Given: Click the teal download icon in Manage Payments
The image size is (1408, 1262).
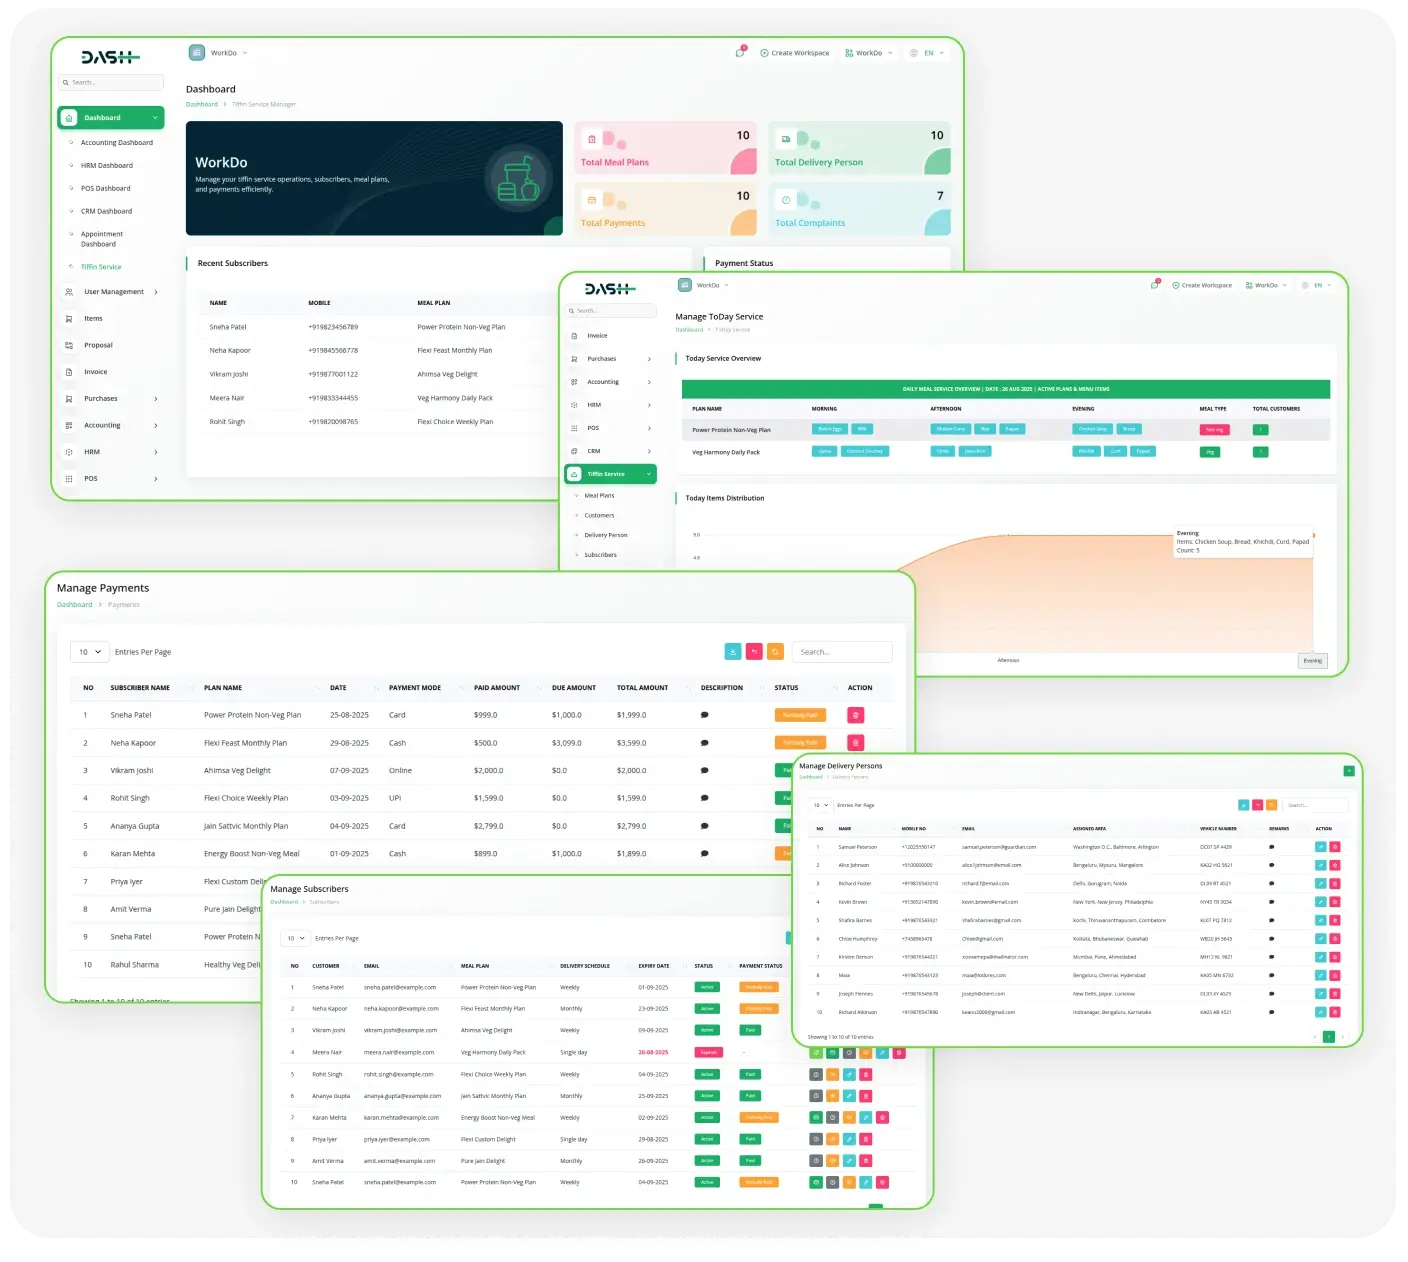Looking at the screenshot, I should [733, 652].
